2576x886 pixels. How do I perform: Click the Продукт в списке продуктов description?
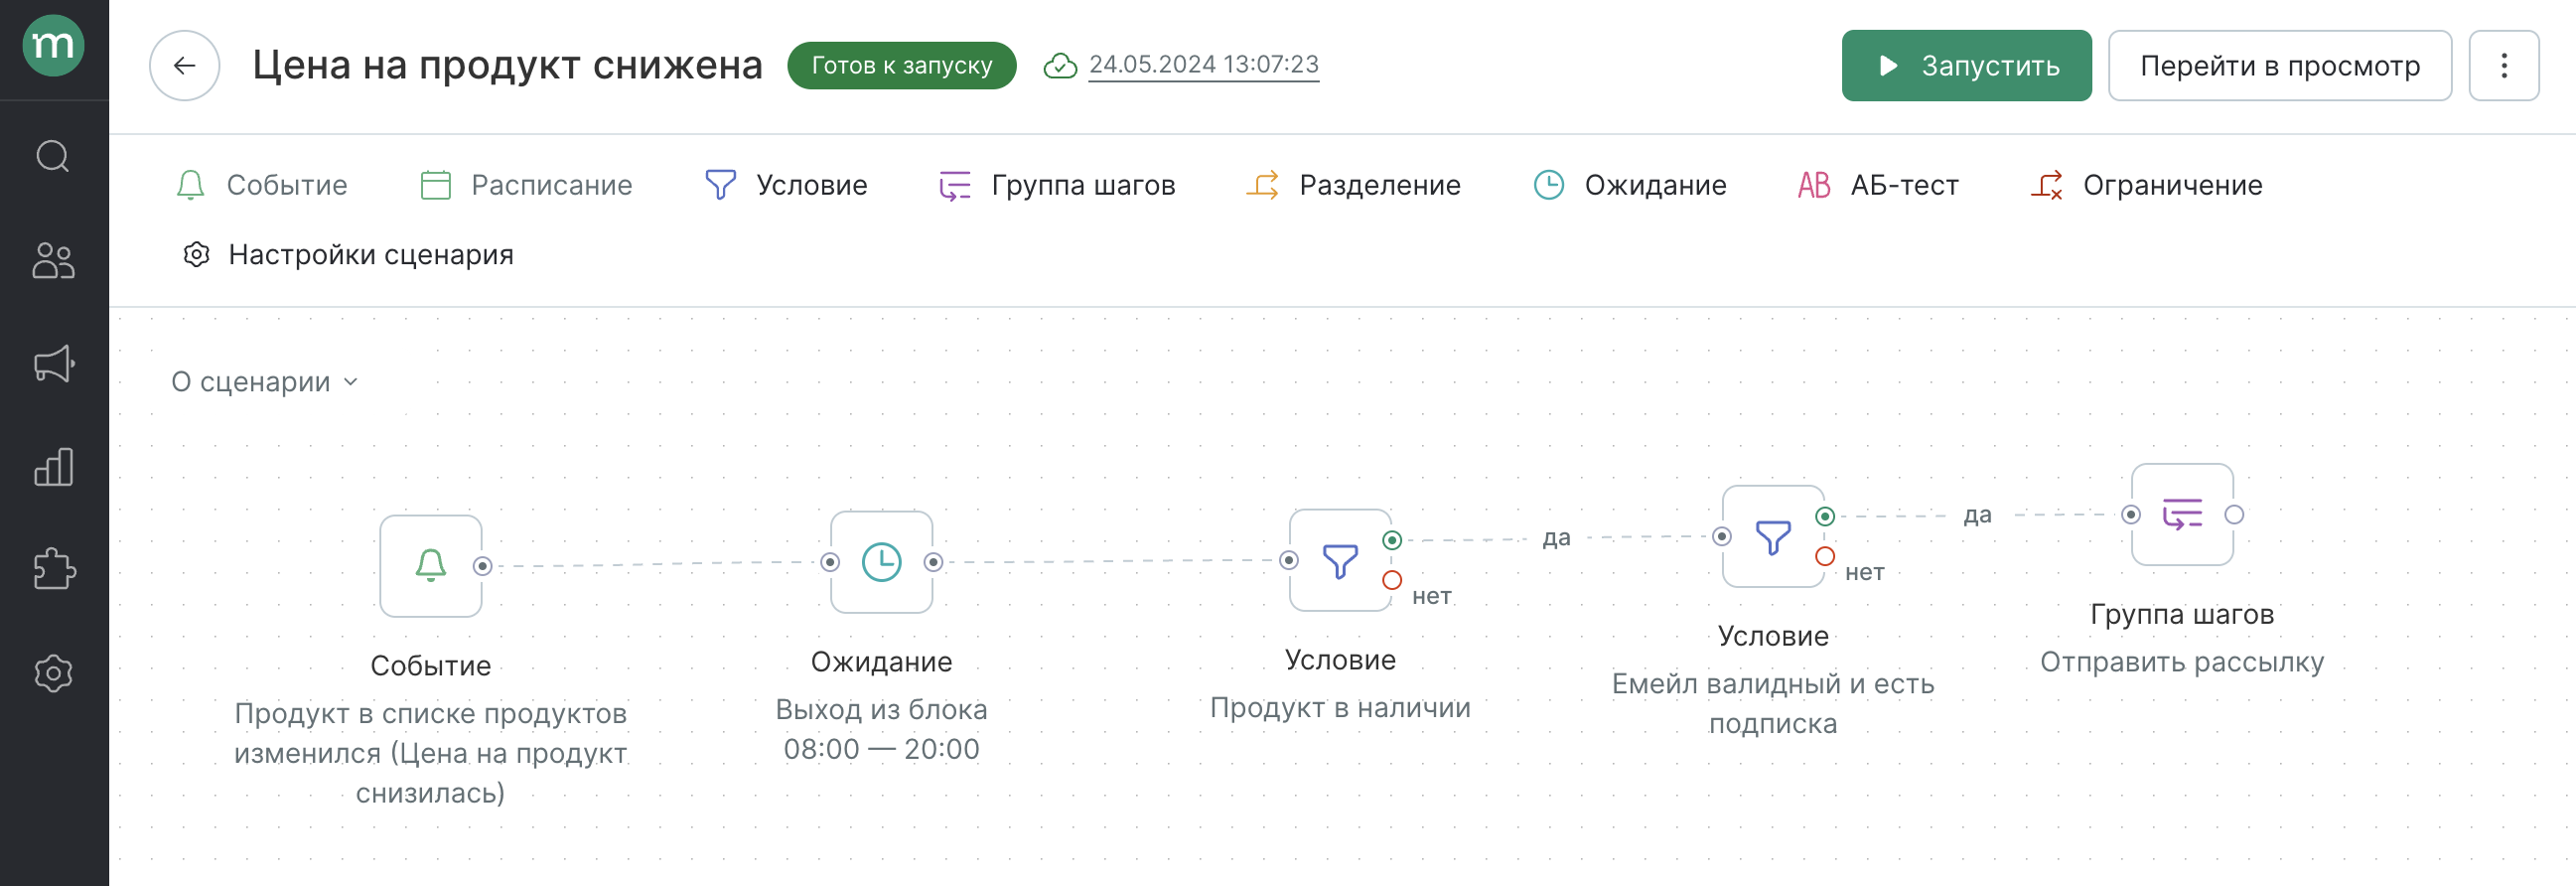pos(431,753)
